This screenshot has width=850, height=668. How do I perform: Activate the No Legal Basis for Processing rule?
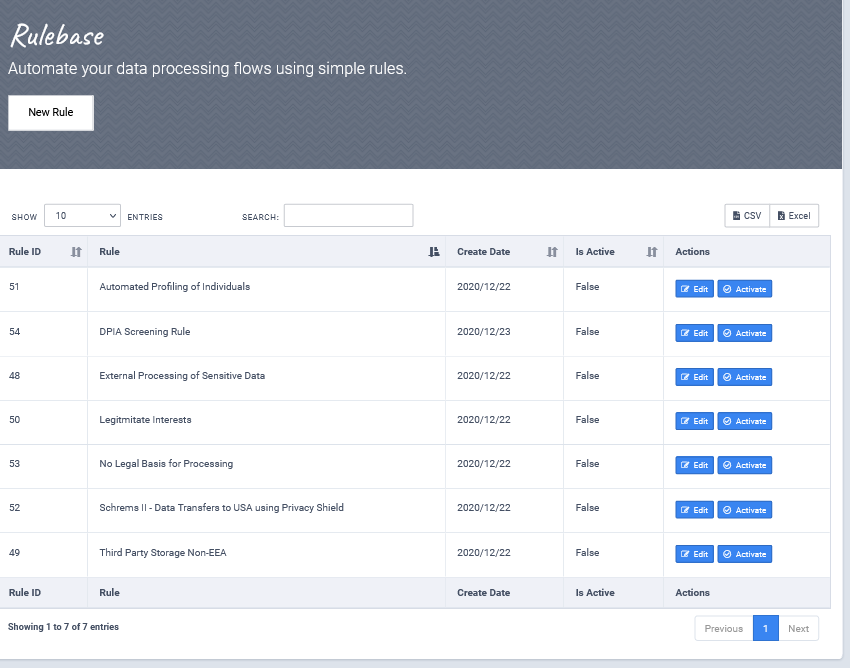point(744,465)
